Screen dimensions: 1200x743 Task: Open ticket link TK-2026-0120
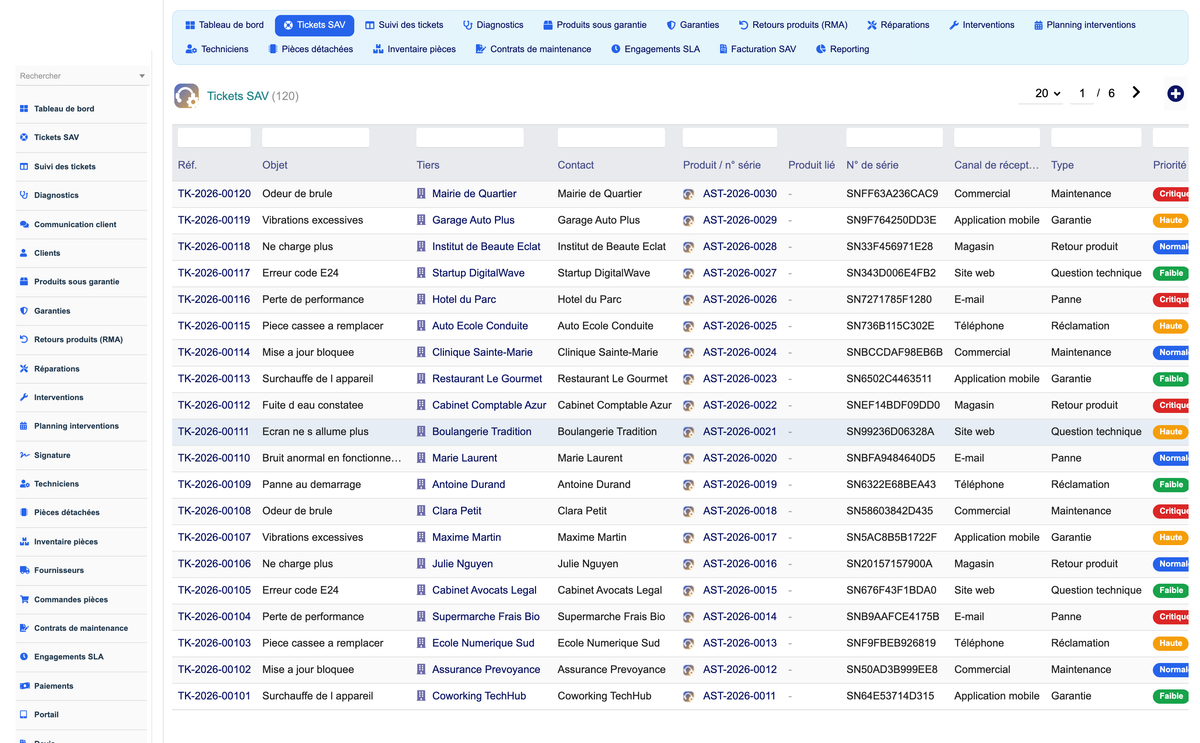click(x=214, y=194)
